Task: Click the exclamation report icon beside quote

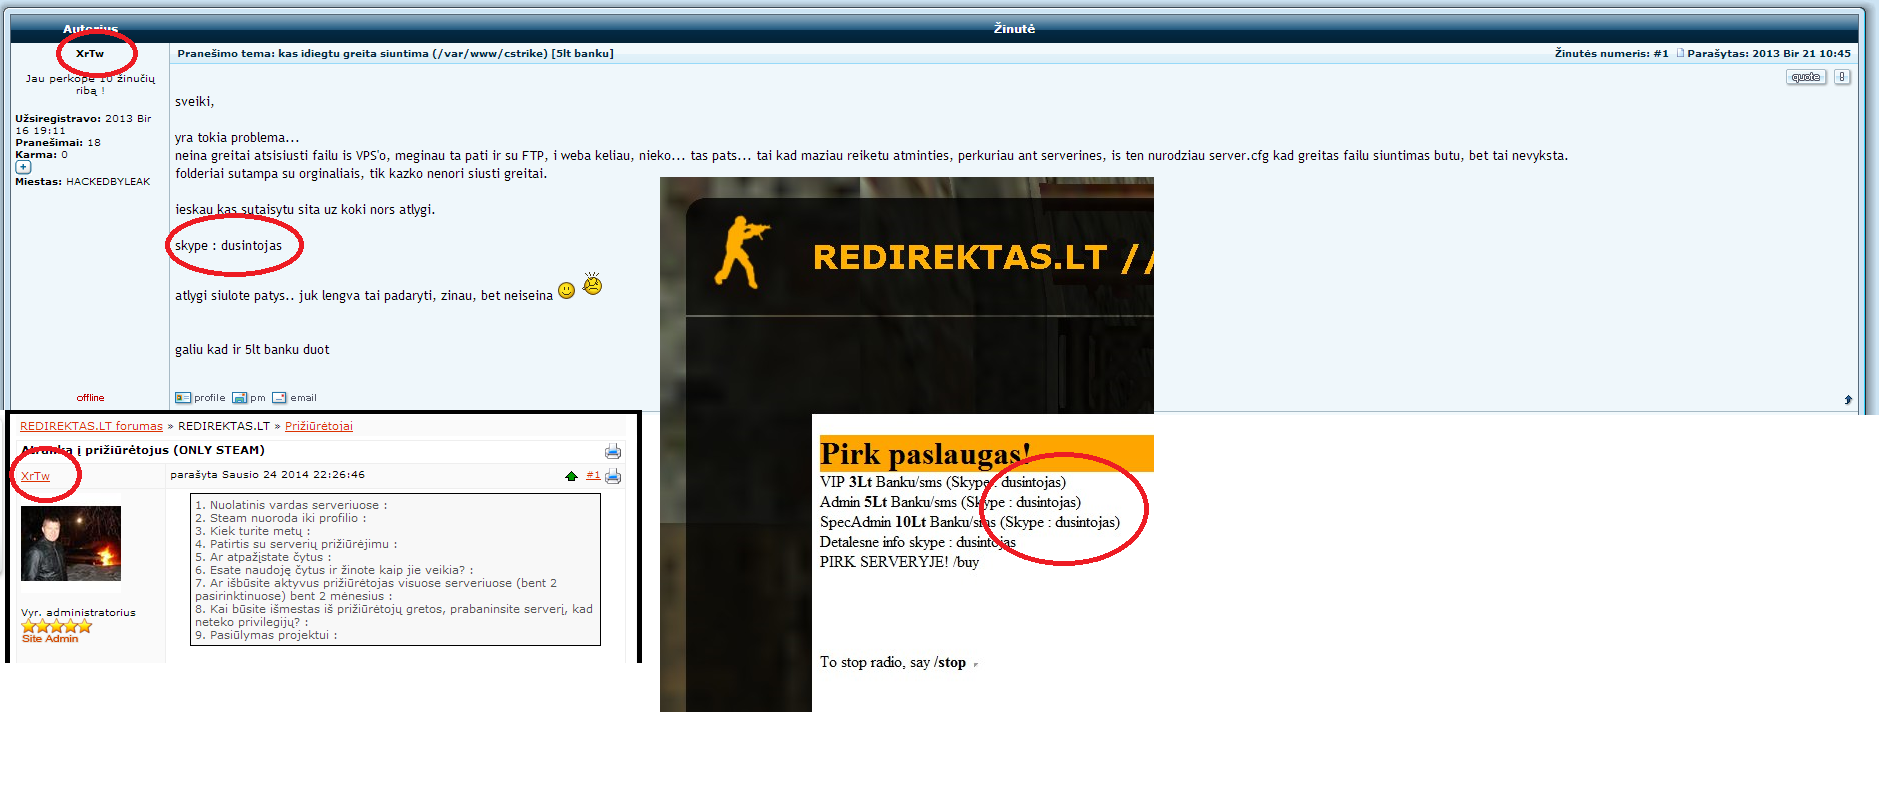Action: [1842, 77]
